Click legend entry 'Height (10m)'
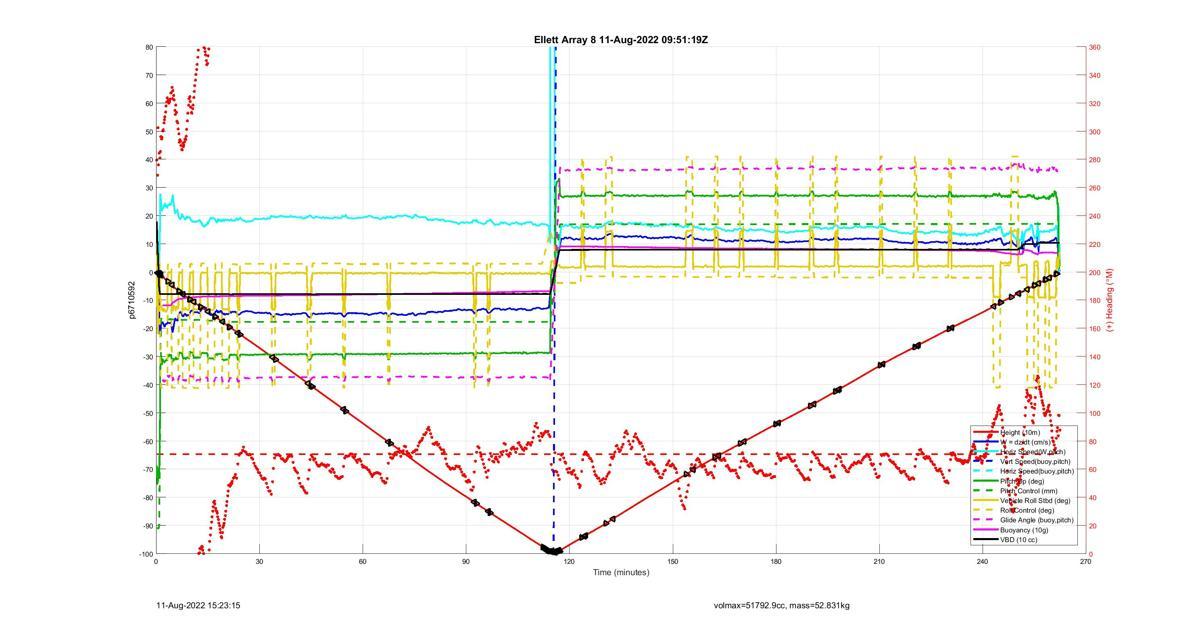 pos(1020,433)
